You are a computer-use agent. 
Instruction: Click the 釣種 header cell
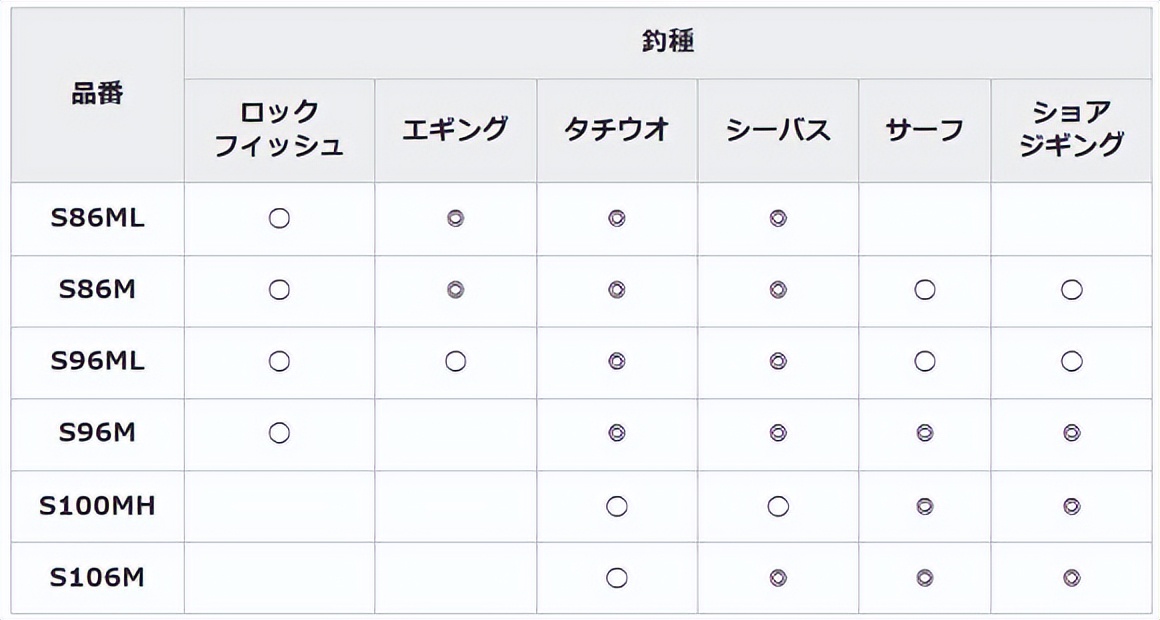[667, 43]
